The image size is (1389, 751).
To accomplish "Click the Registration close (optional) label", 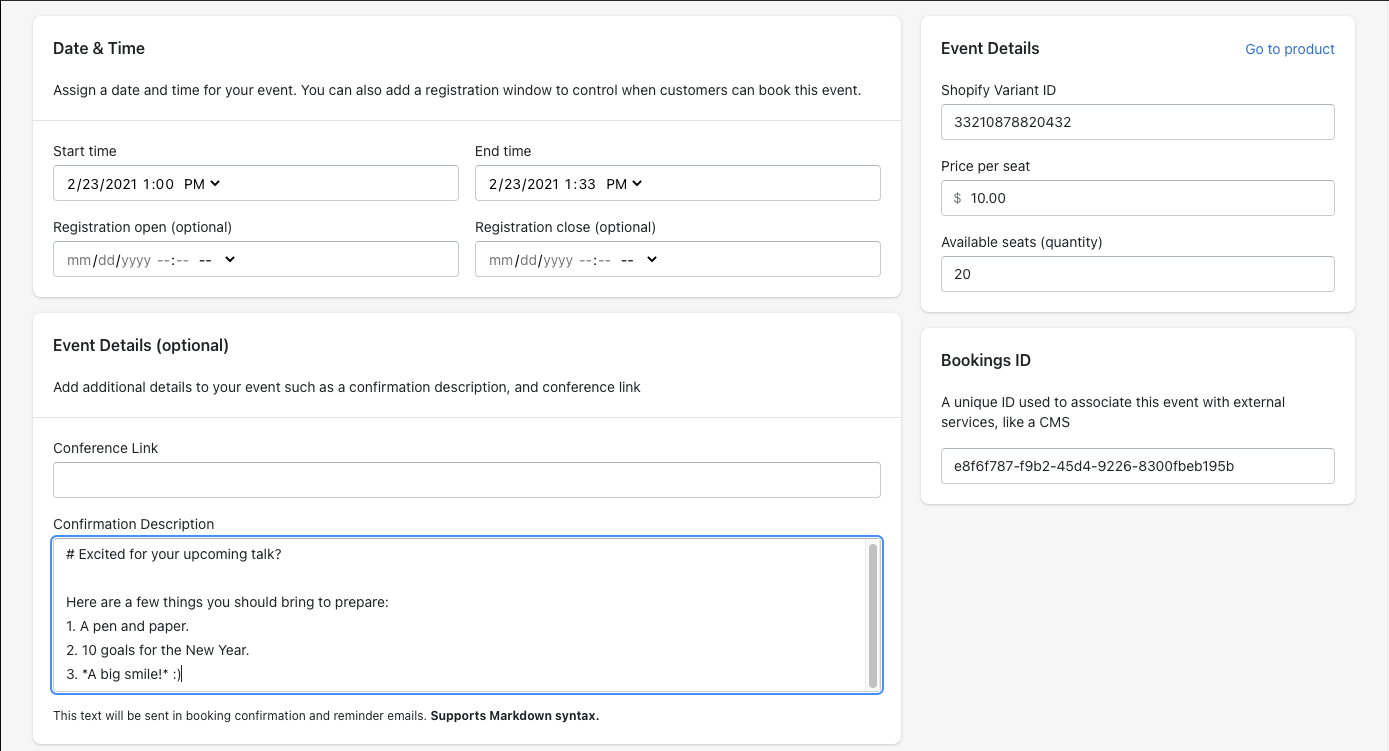I will pyautogui.click(x=565, y=227).
